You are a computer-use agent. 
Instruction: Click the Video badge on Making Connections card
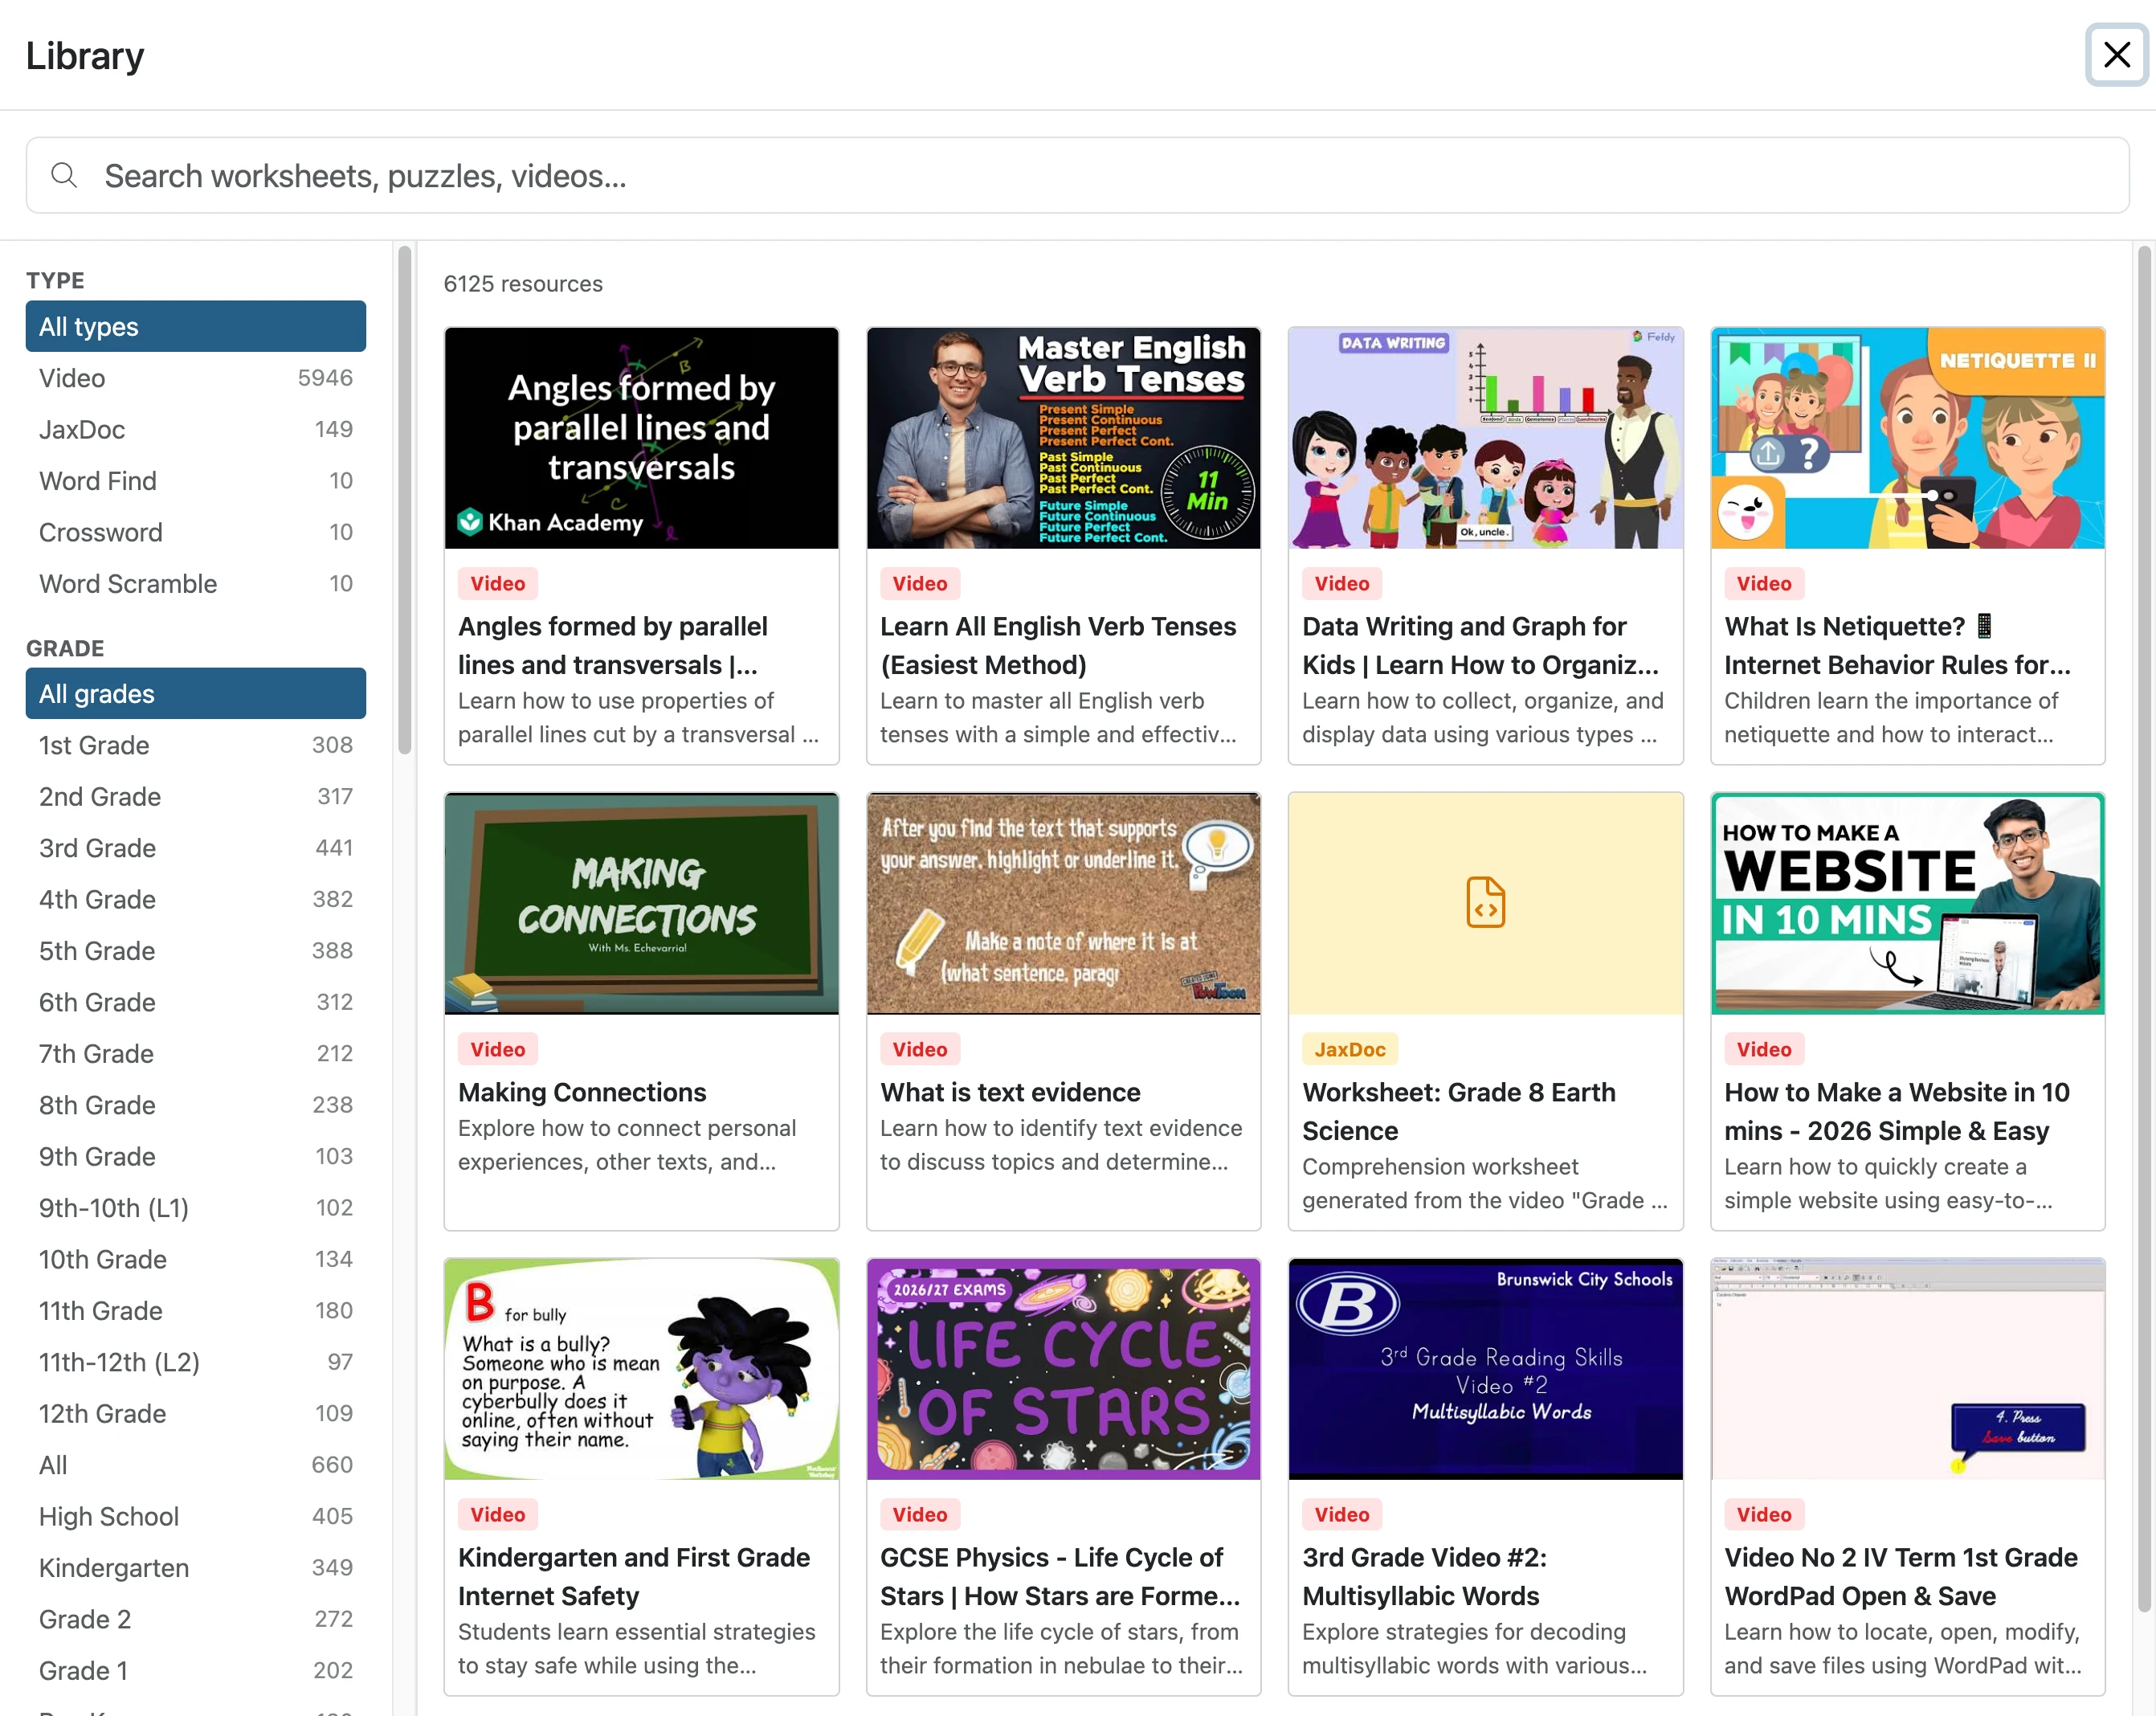(498, 1049)
